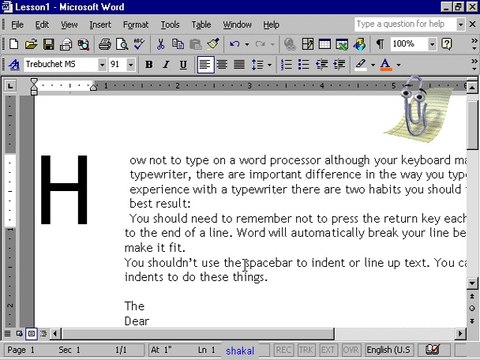Run Spelling and Grammar check
The width and height of the screenshot is (480, 360).
click(x=139, y=44)
